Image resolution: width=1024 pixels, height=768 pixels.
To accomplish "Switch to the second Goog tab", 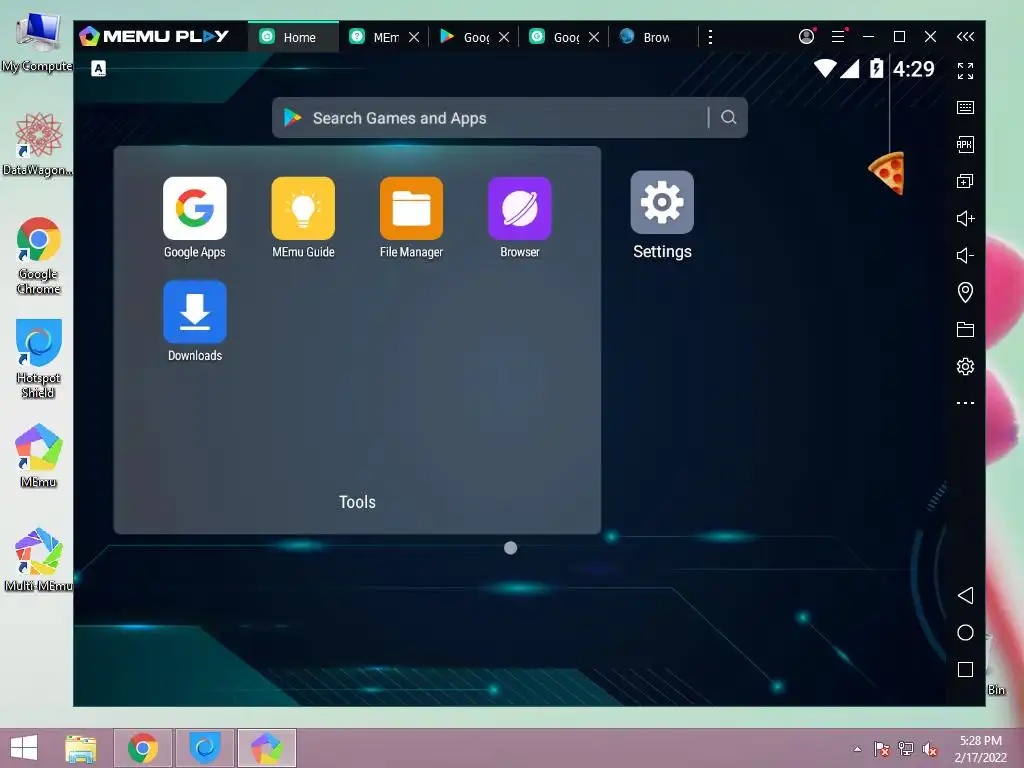I will tap(554, 37).
